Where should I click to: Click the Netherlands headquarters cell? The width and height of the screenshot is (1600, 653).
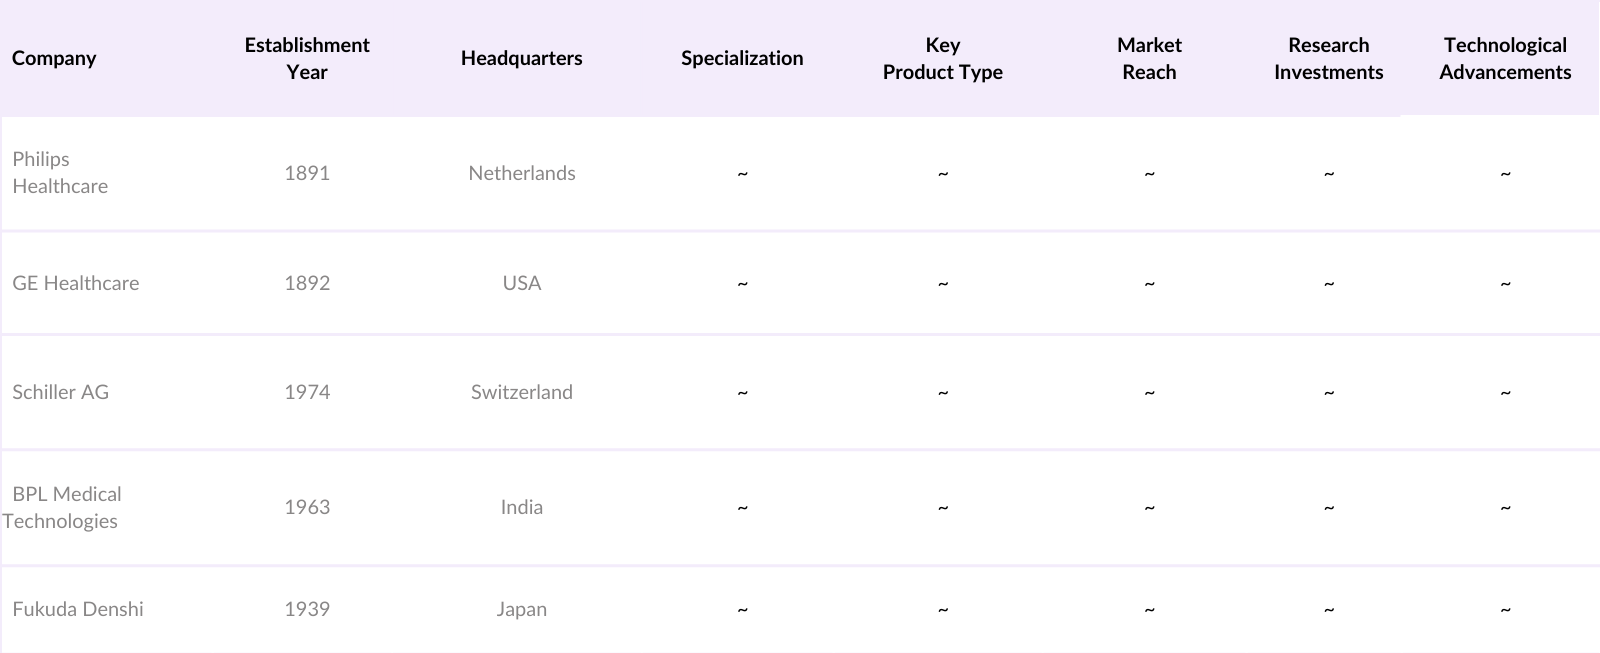[522, 173]
